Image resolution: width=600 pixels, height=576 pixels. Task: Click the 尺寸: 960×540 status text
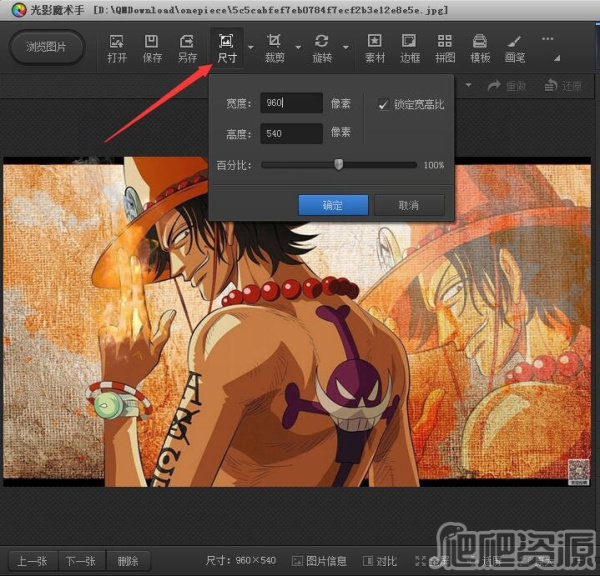[x=240, y=561]
